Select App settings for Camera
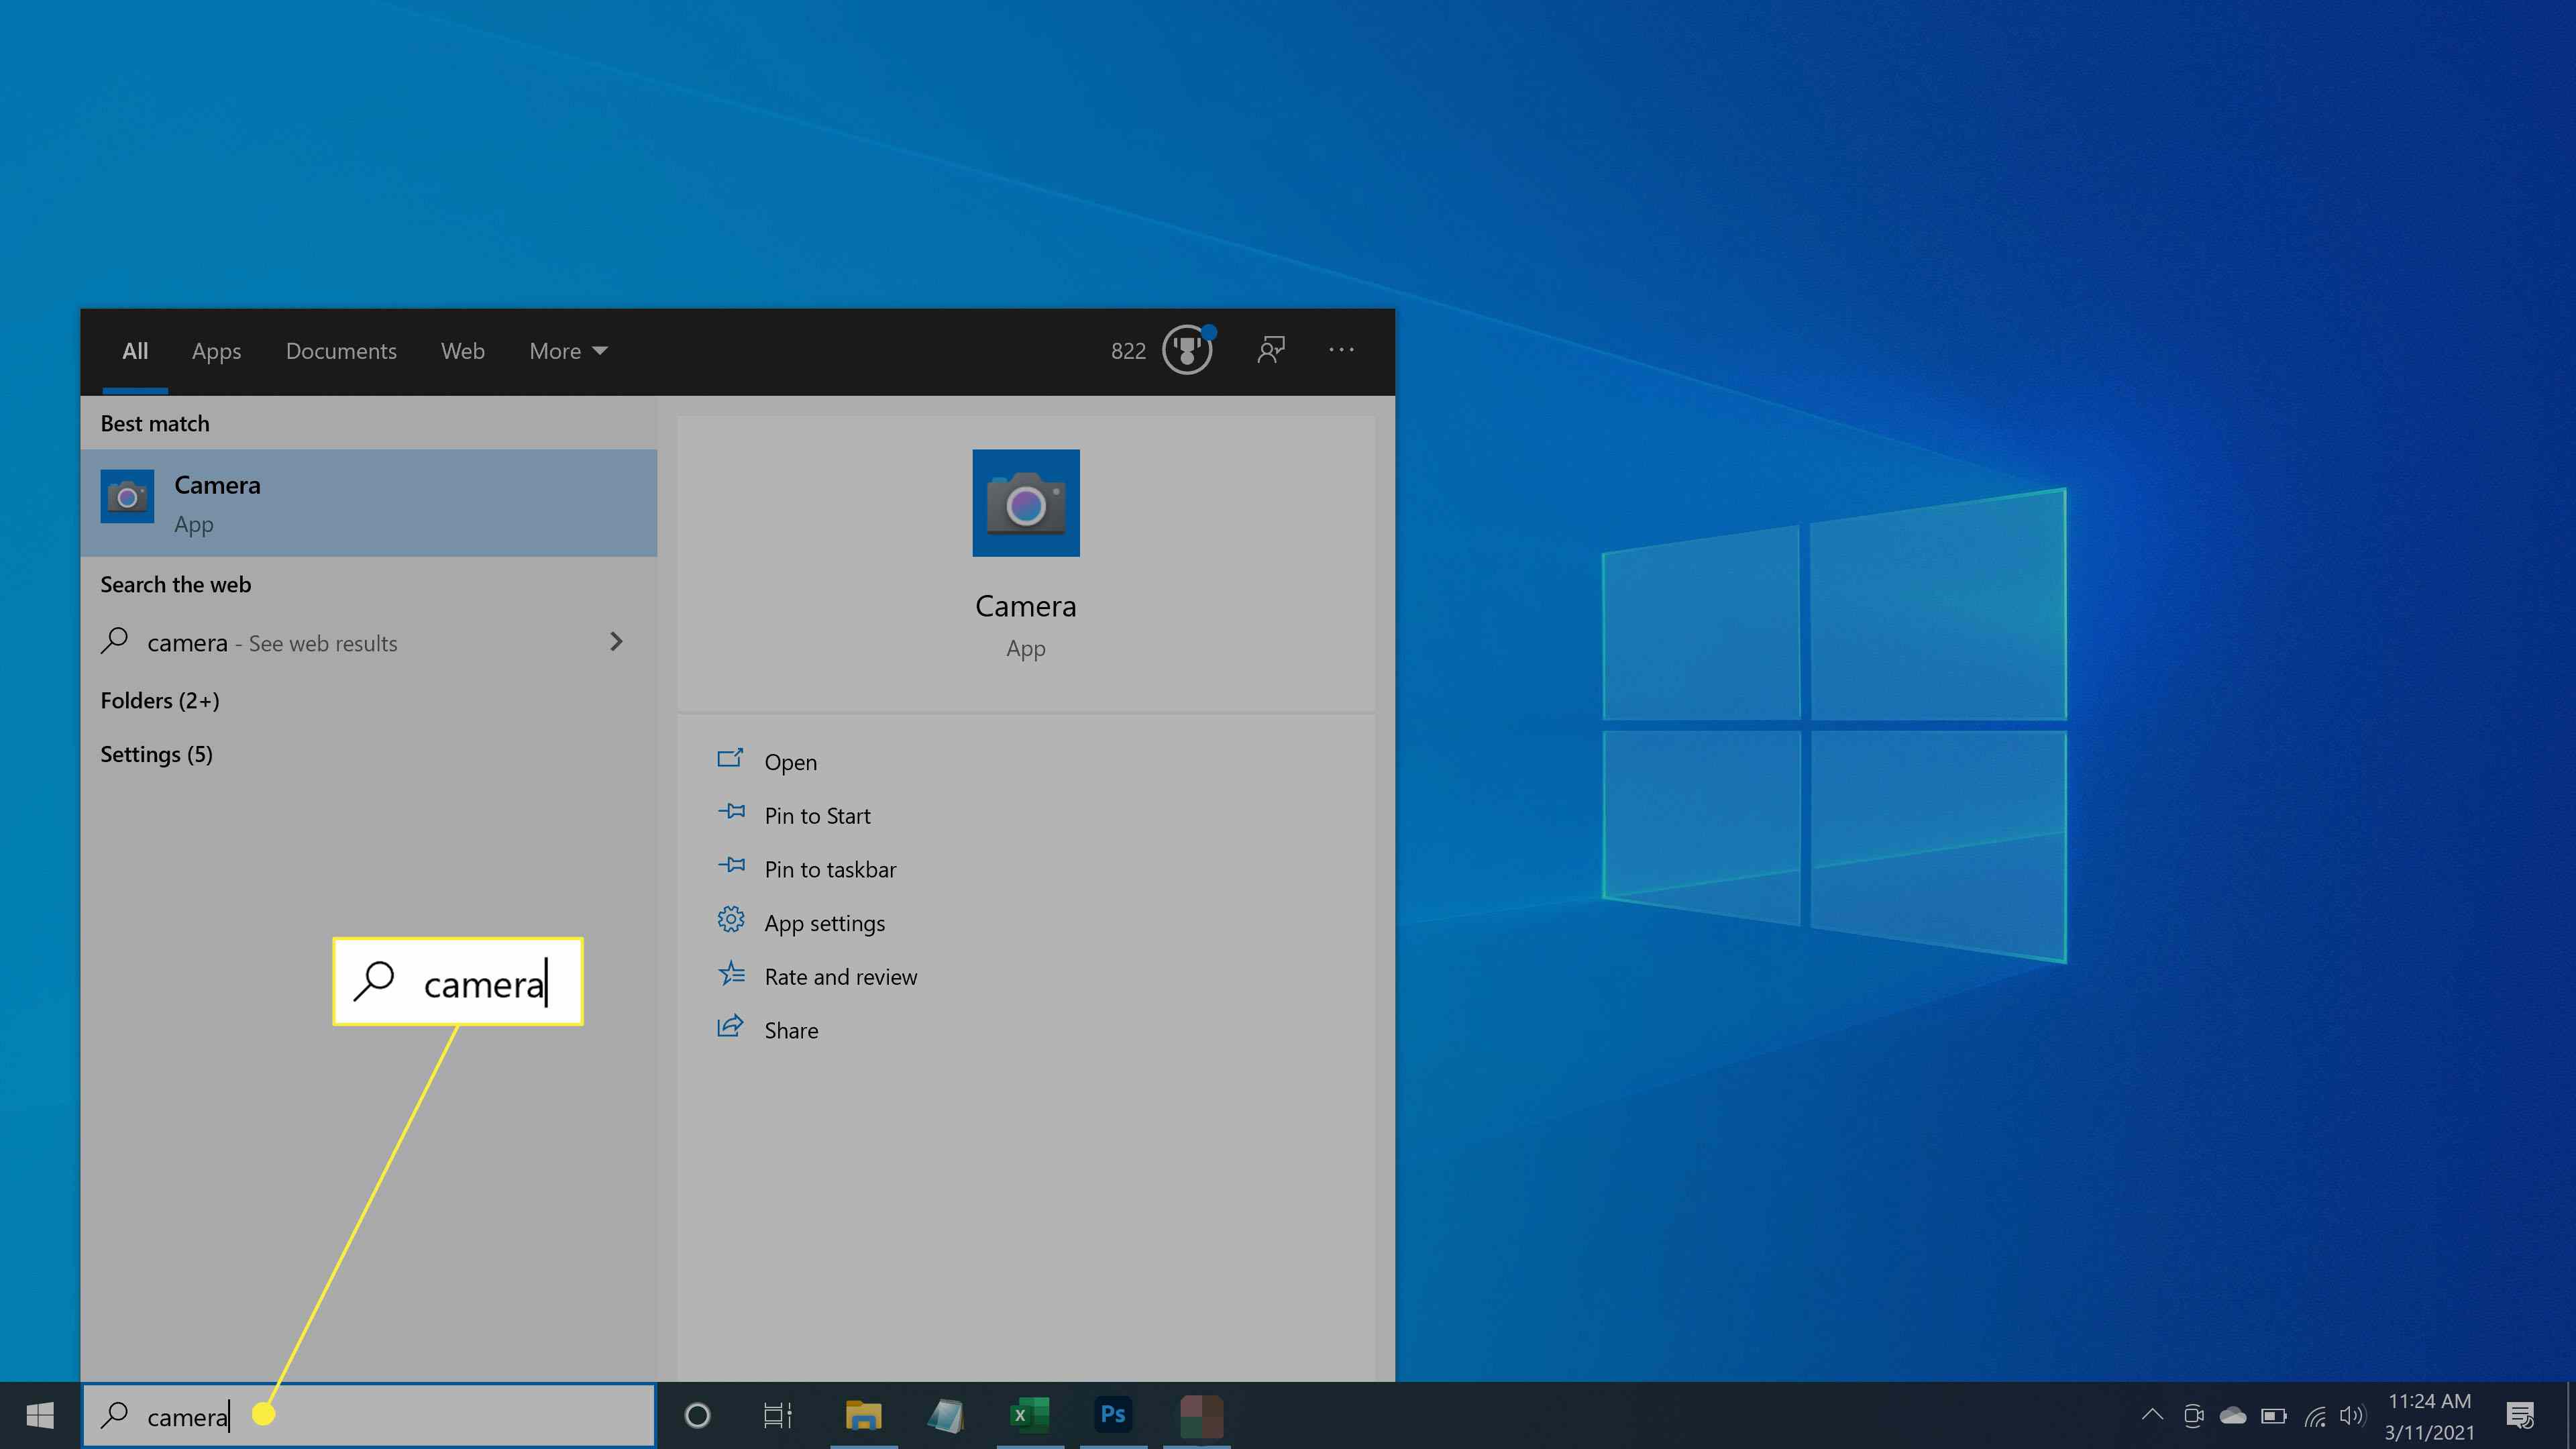 (824, 922)
